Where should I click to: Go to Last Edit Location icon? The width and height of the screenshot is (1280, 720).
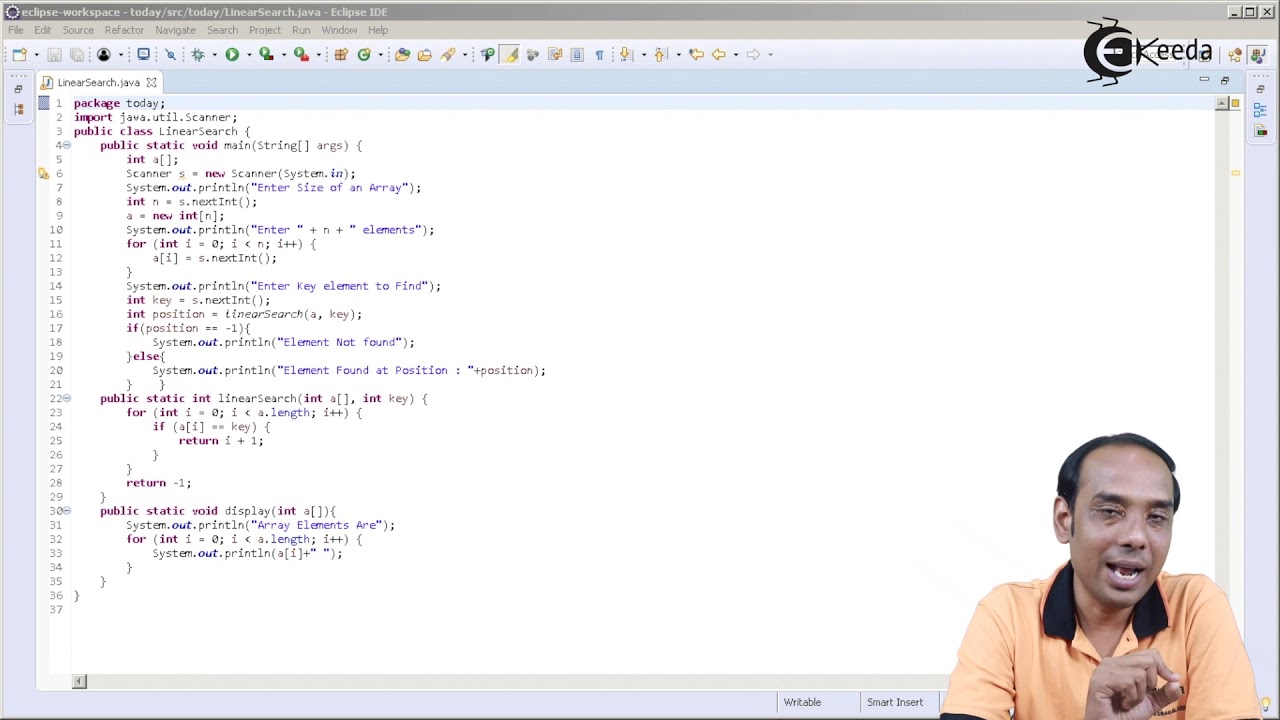click(x=696, y=55)
